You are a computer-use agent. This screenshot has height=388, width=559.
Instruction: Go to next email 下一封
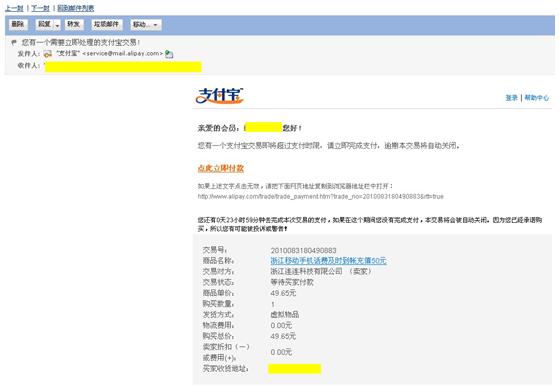(x=40, y=8)
